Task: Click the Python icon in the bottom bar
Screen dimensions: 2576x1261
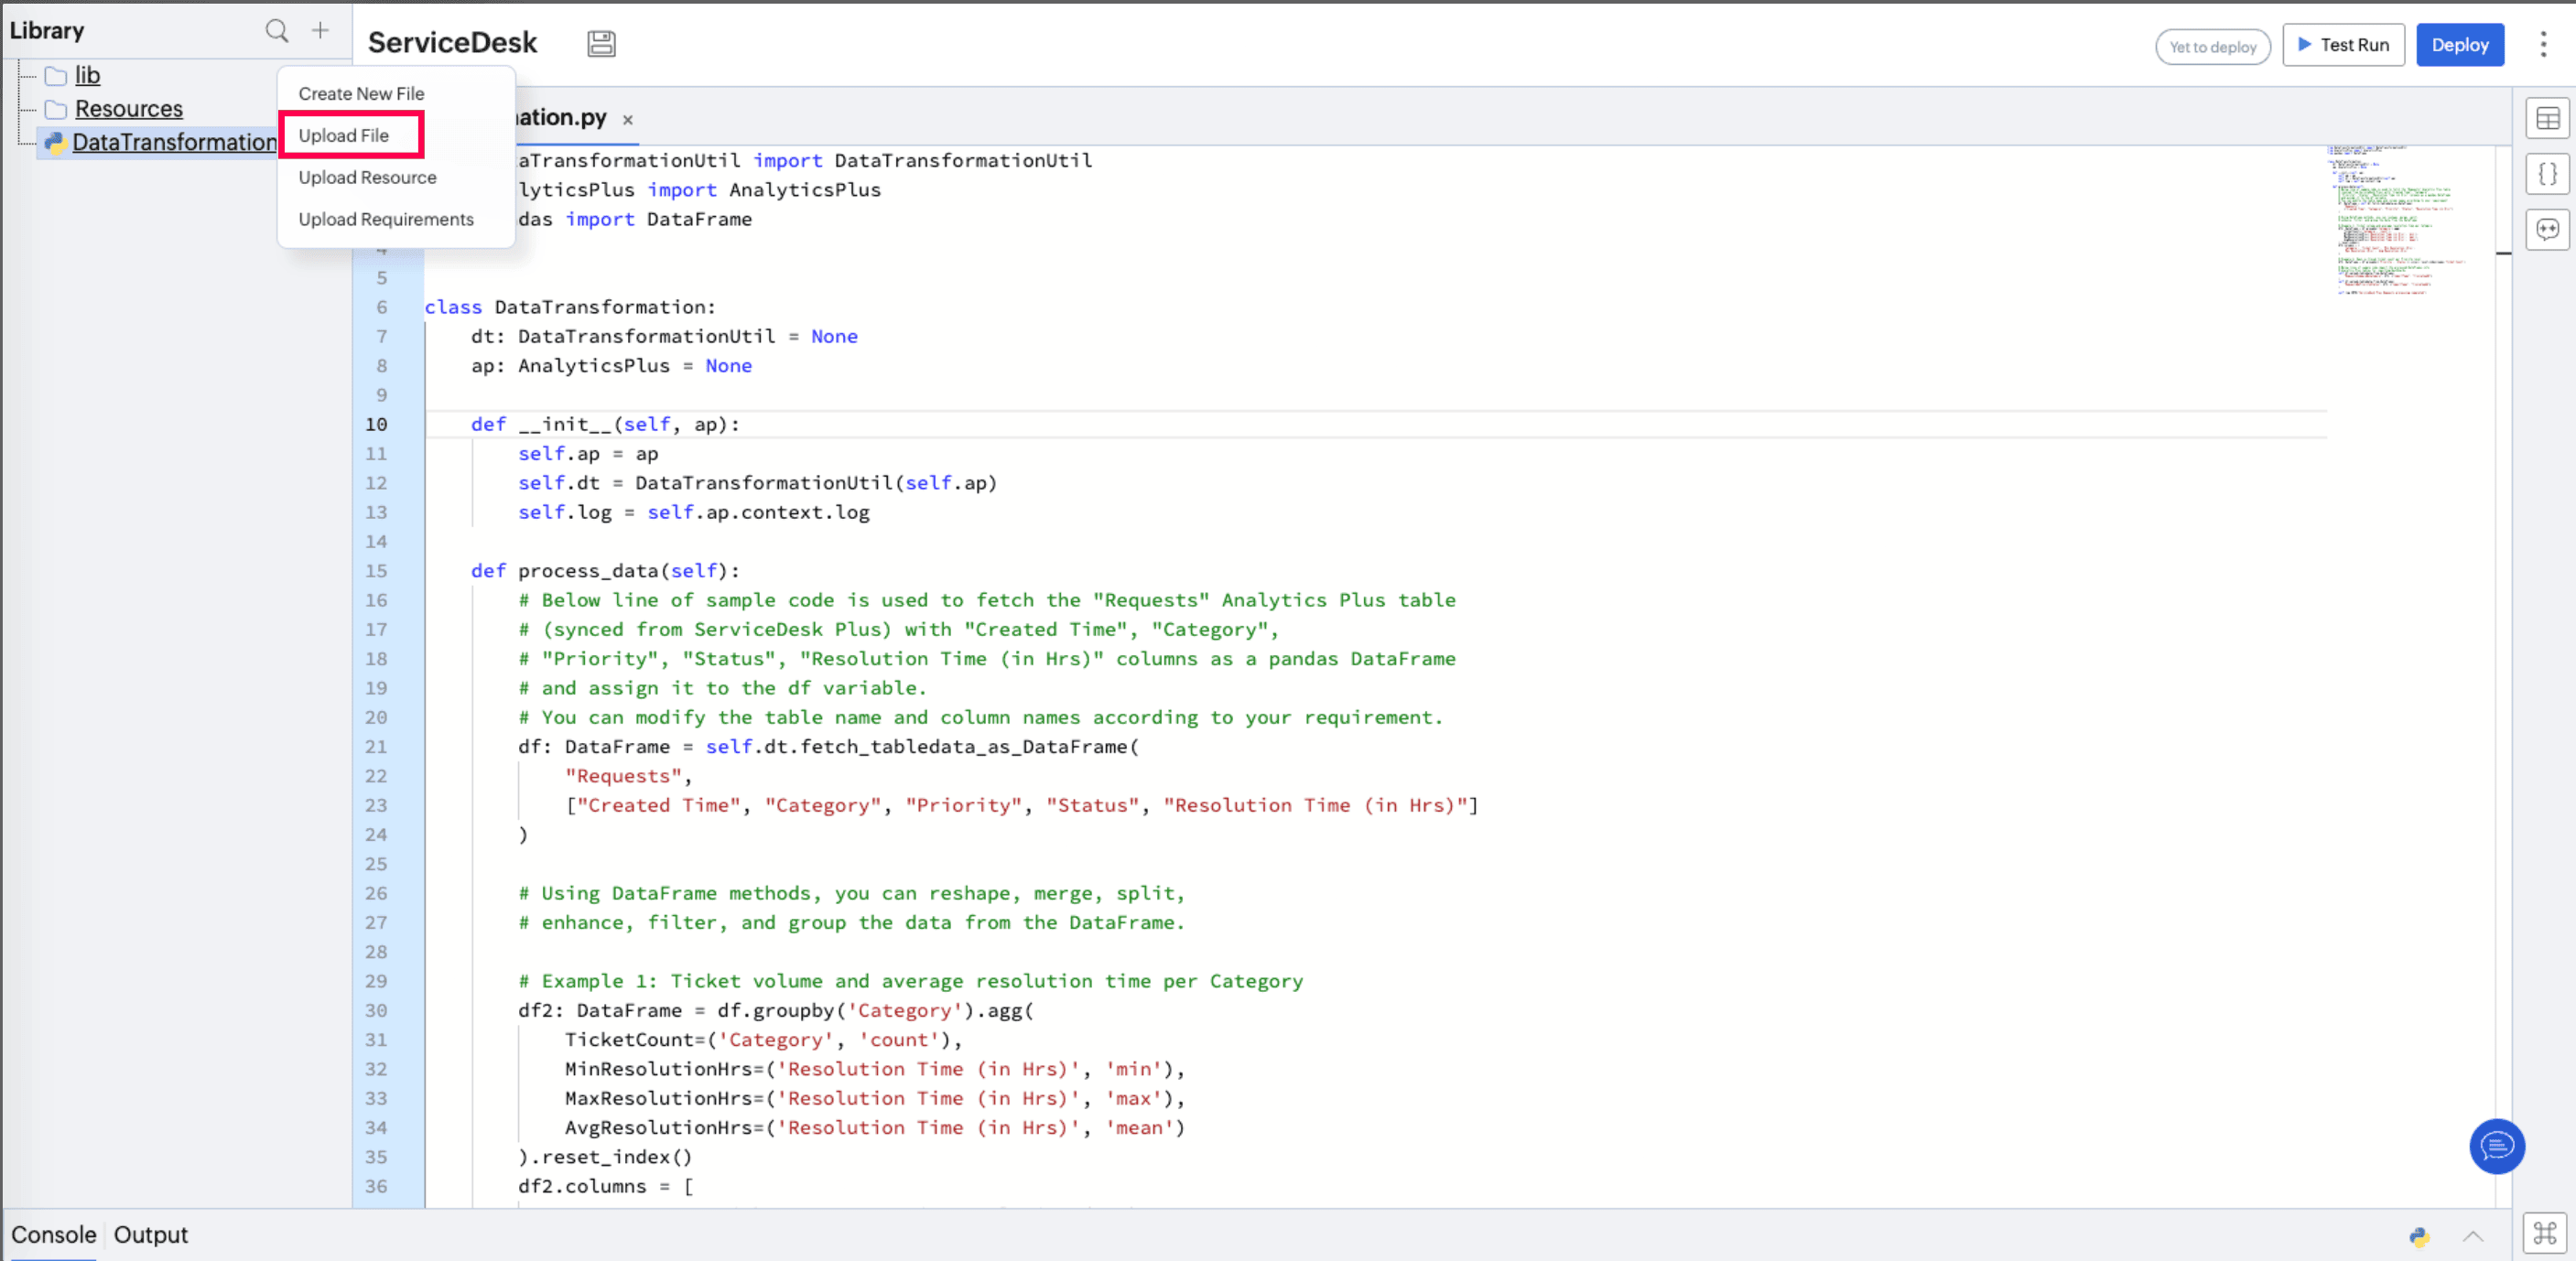Action: 2419,1237
